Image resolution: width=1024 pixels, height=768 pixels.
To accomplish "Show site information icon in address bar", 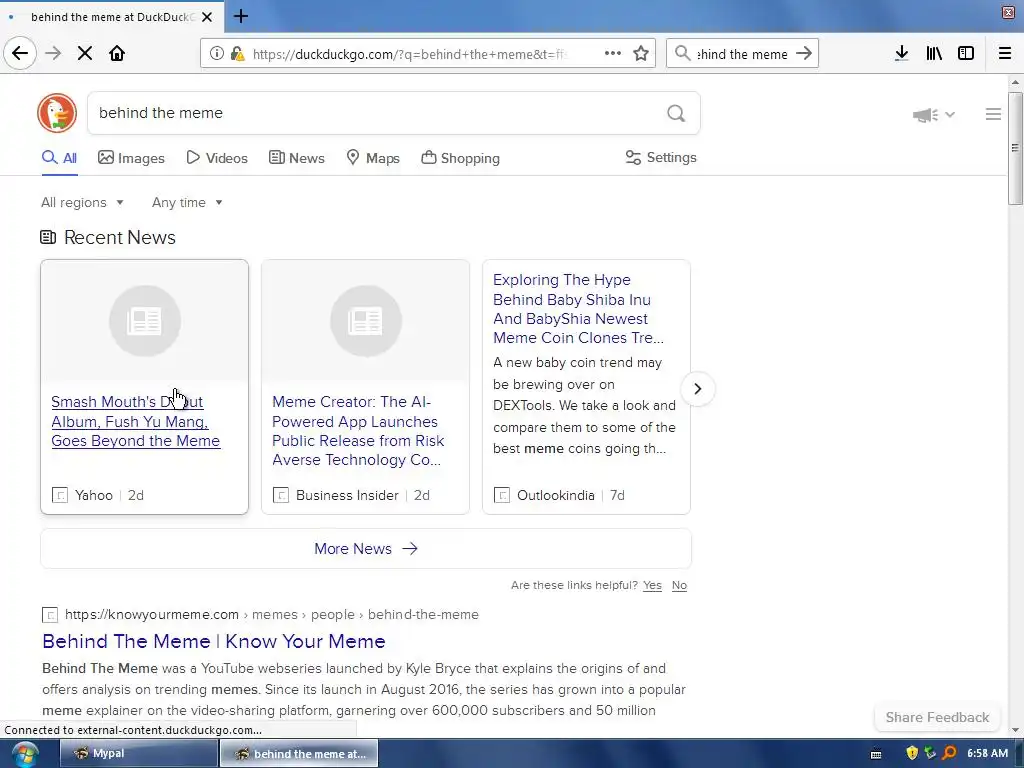I will [x=217, y=54].
